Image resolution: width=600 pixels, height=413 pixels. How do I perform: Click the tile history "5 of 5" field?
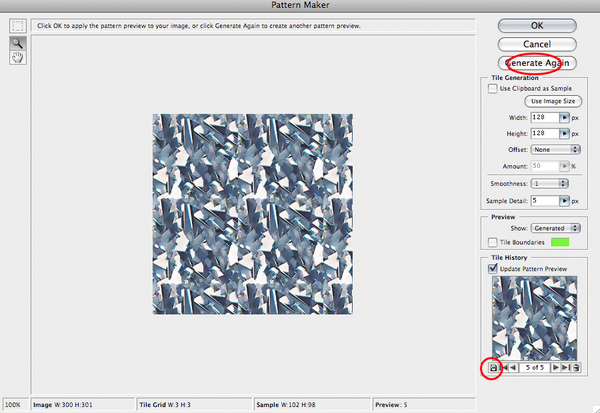pos(535,368)
